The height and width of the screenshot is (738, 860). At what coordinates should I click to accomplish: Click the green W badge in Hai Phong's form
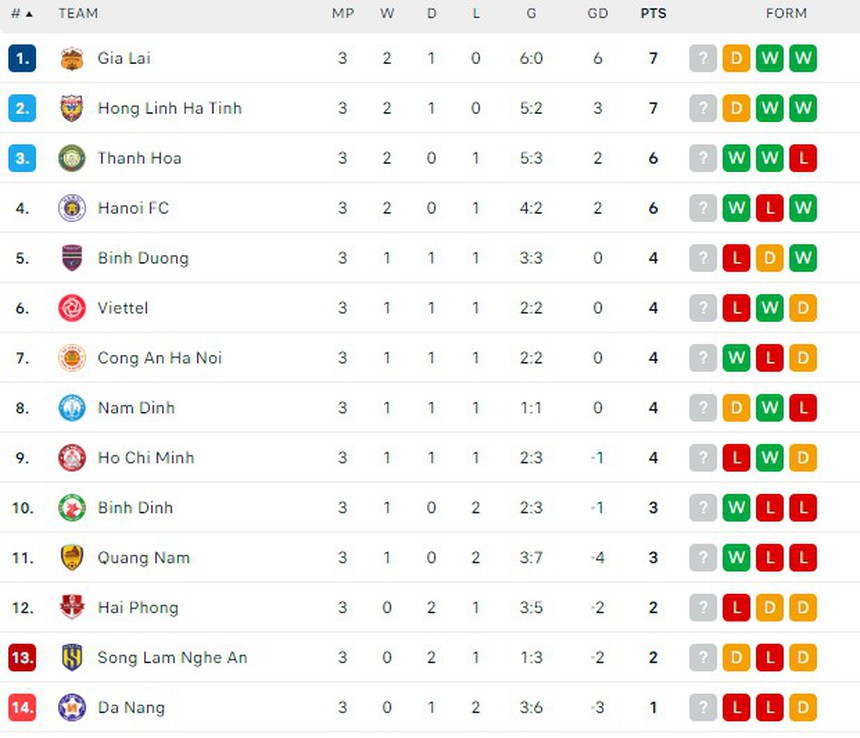(737, 607)
